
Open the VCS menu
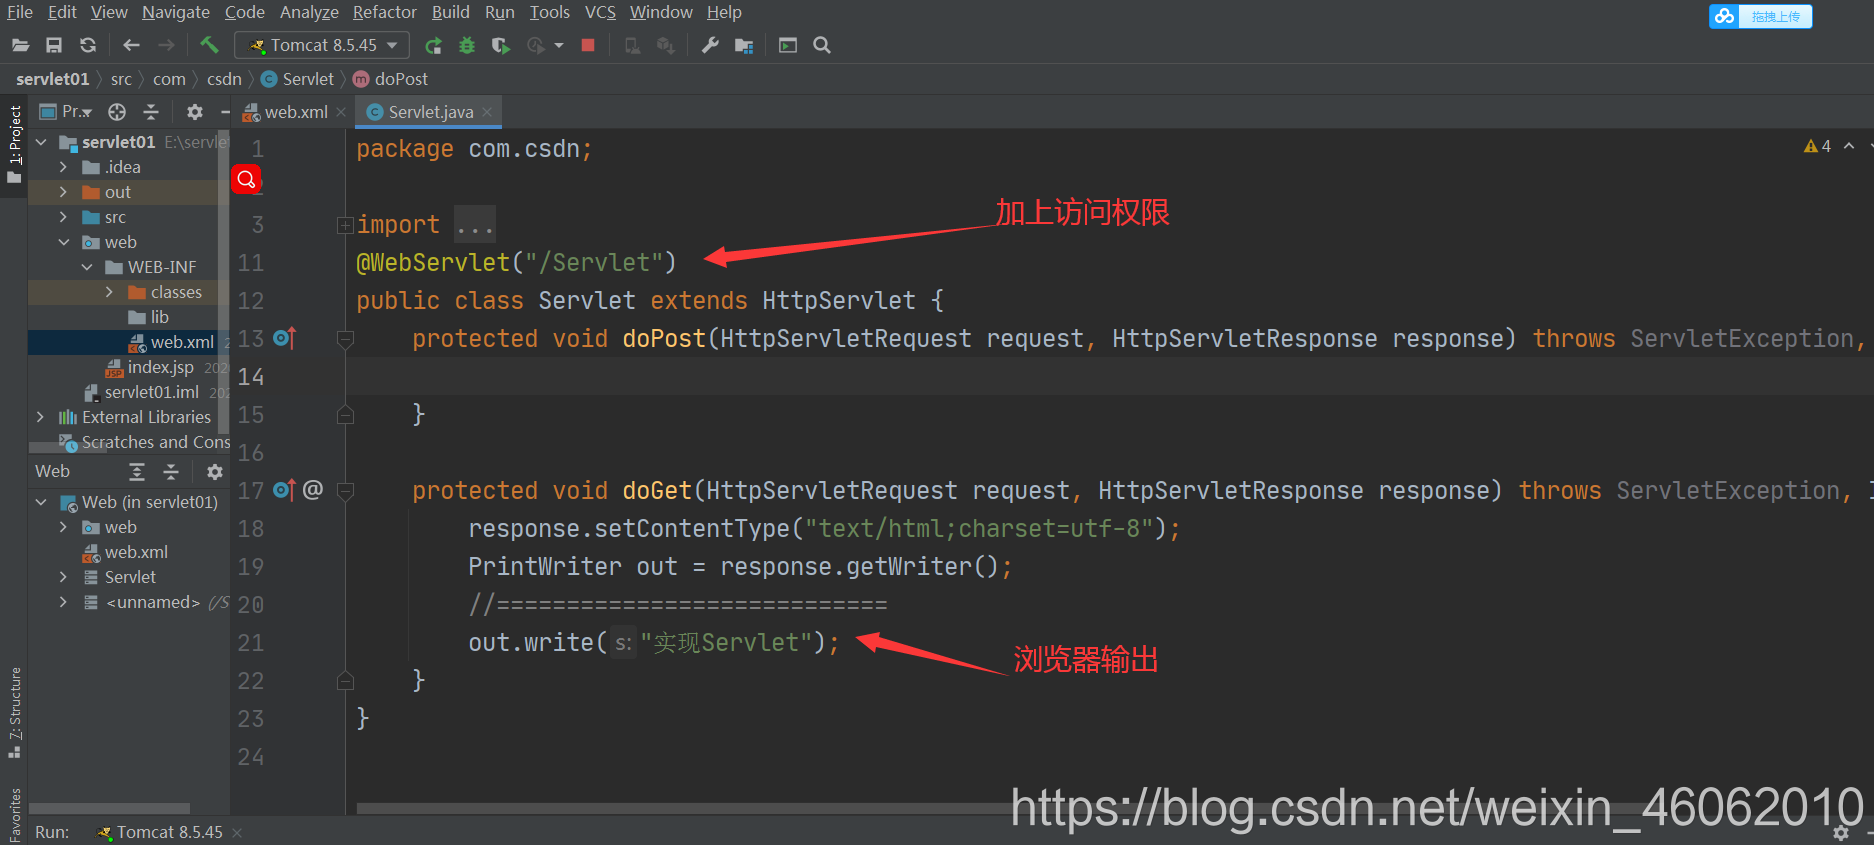coord(600,12)
